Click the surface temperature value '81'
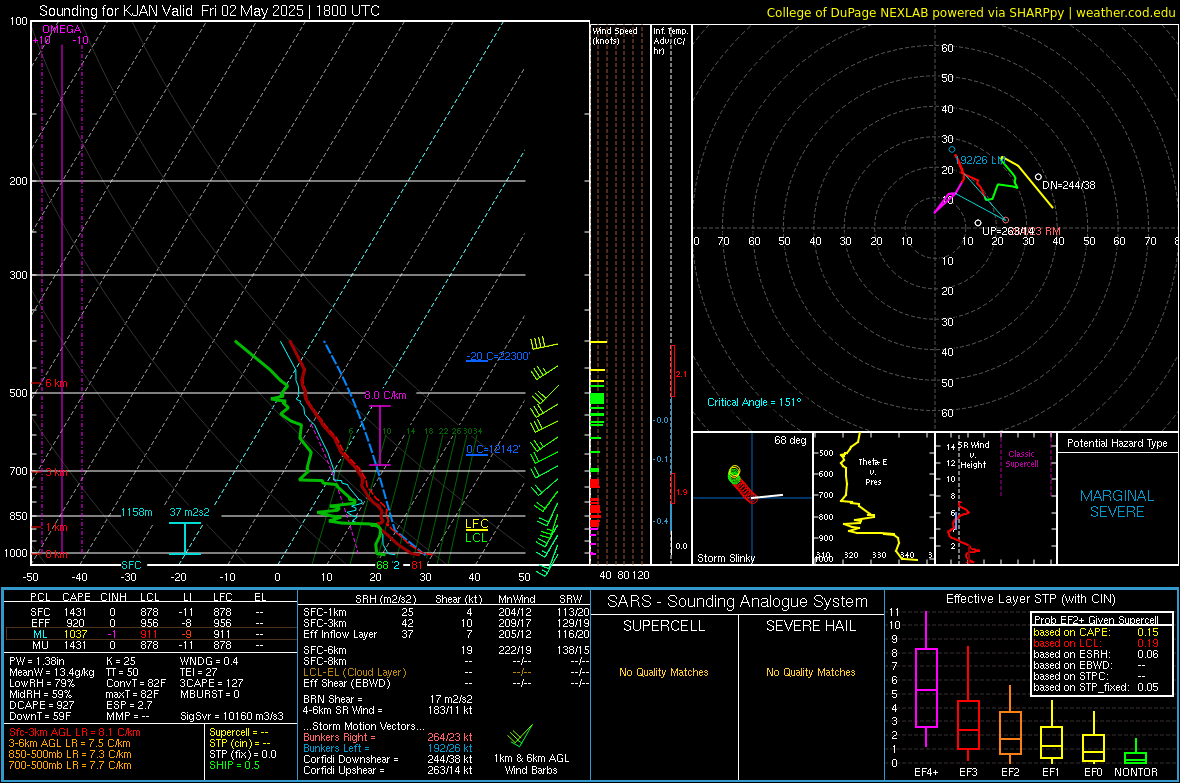The image size is (1180, 783). (x=417, y=565)
